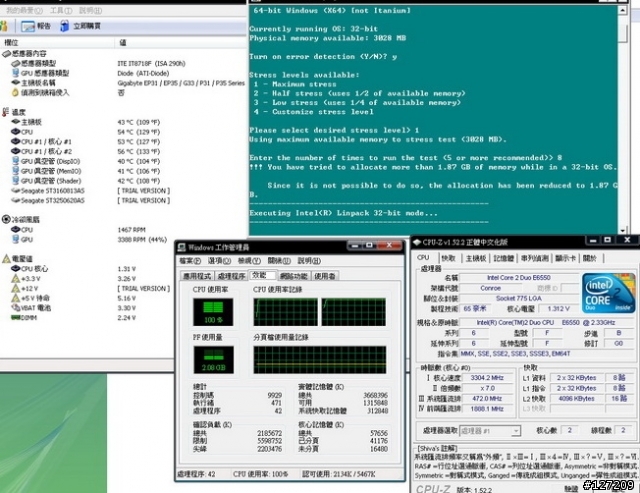Click the VBAT 電池 battery icon
Screen dimensions: 640x493
16,308
